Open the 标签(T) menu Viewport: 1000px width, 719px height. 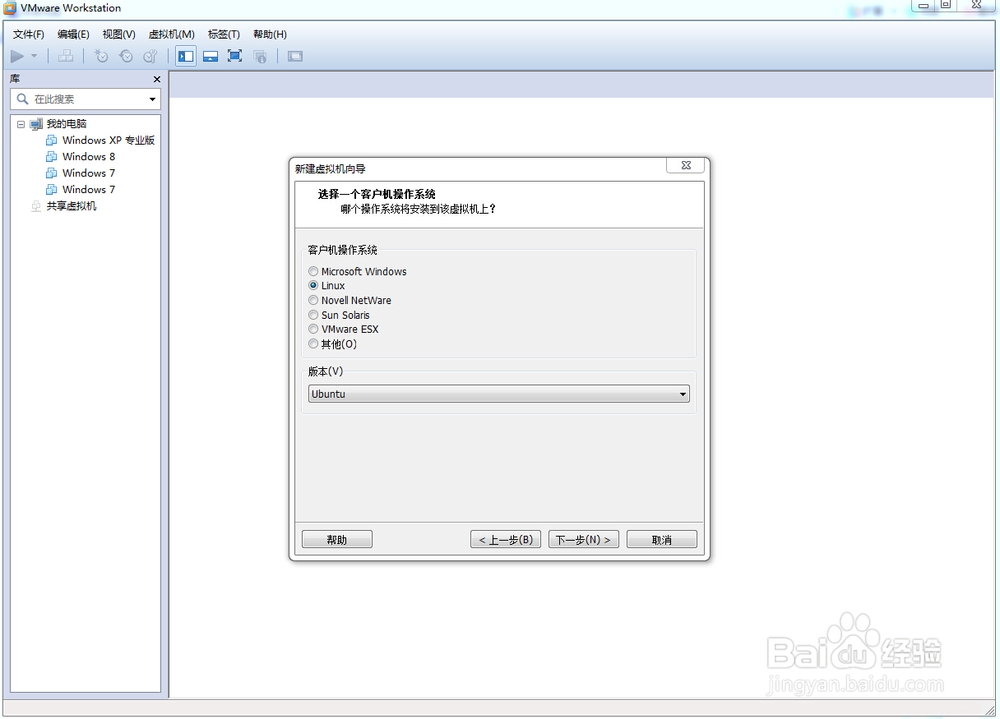224,34
